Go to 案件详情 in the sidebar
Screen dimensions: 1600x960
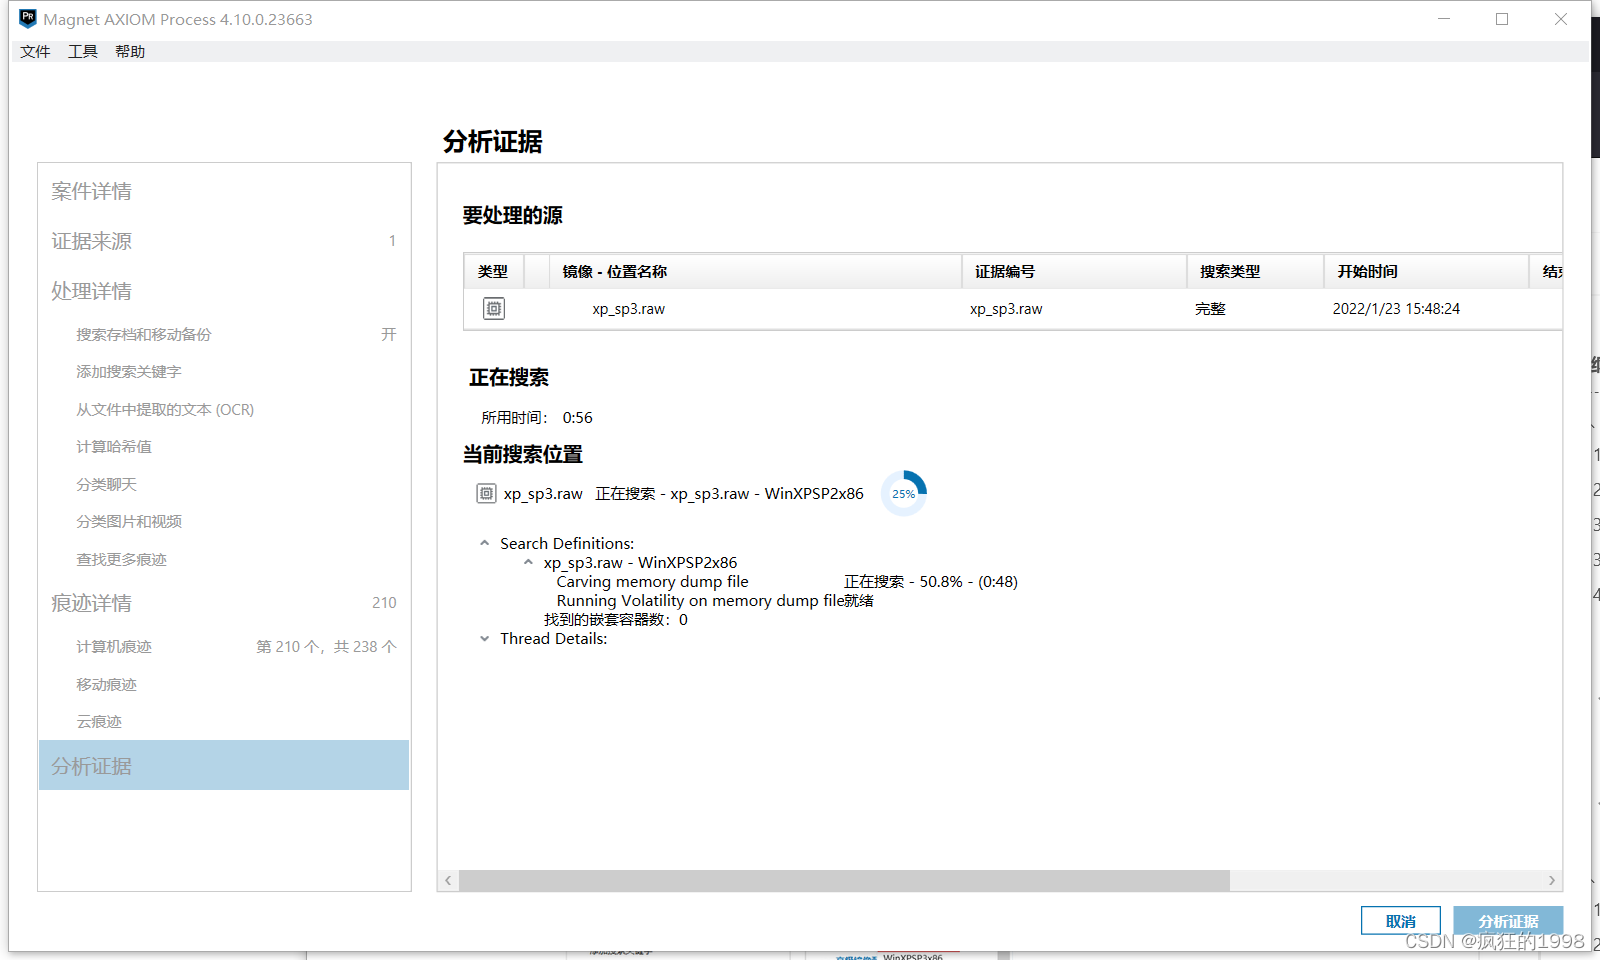[x=92, y=191]
